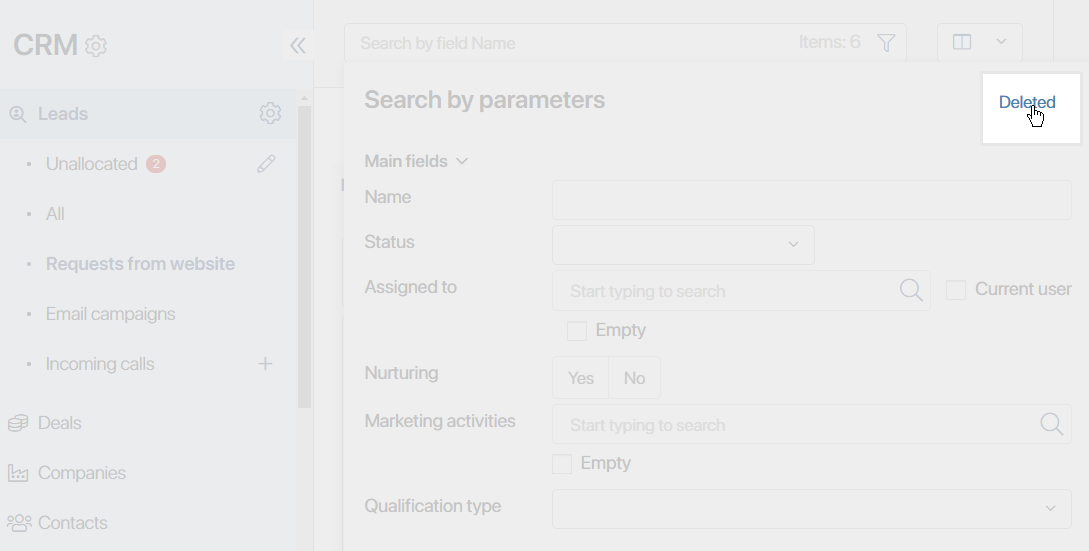The image size is (1089, 551).
Task: Select Yes for Nurturing
Action: (581, 378)
